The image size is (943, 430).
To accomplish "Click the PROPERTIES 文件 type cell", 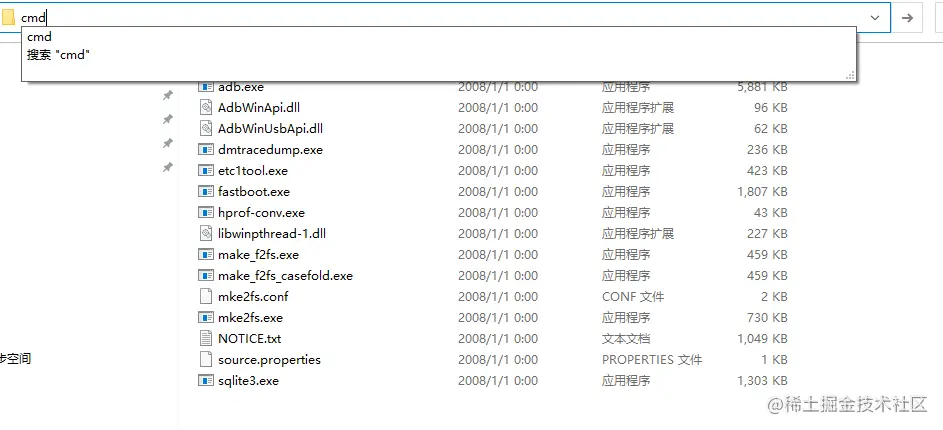I will point(652,360).
